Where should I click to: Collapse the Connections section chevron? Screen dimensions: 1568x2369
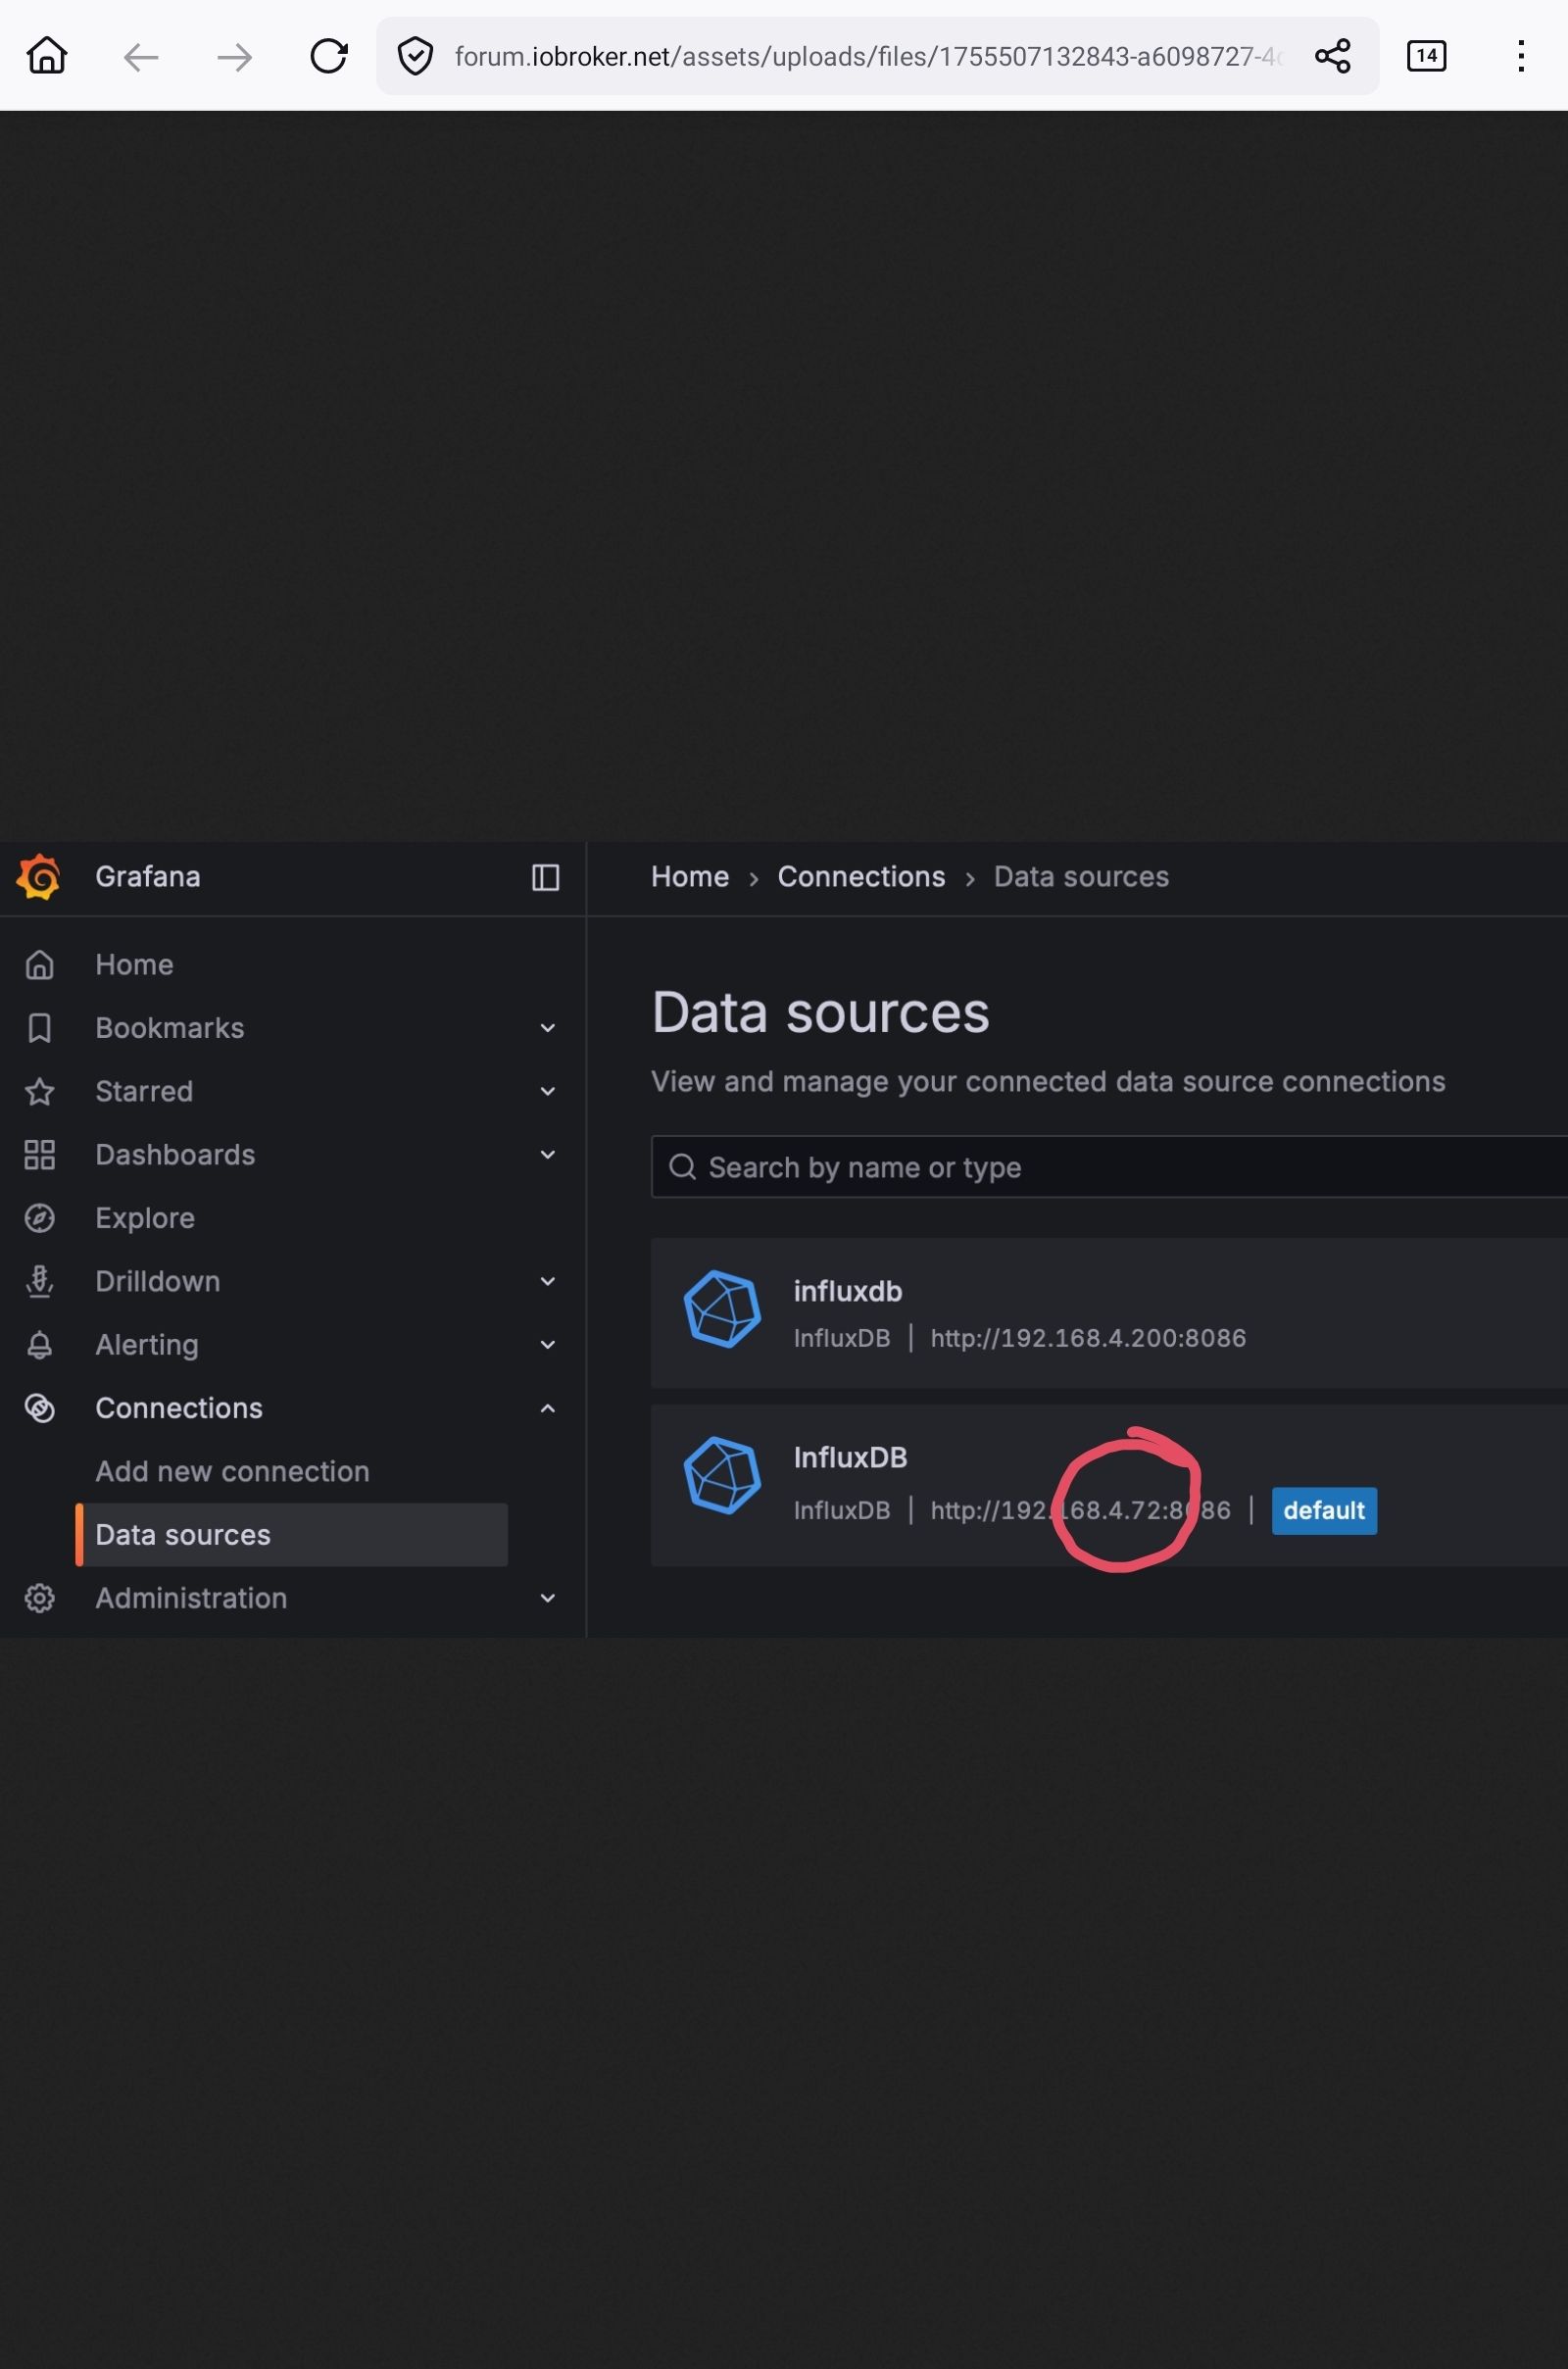coord(547,1408)
